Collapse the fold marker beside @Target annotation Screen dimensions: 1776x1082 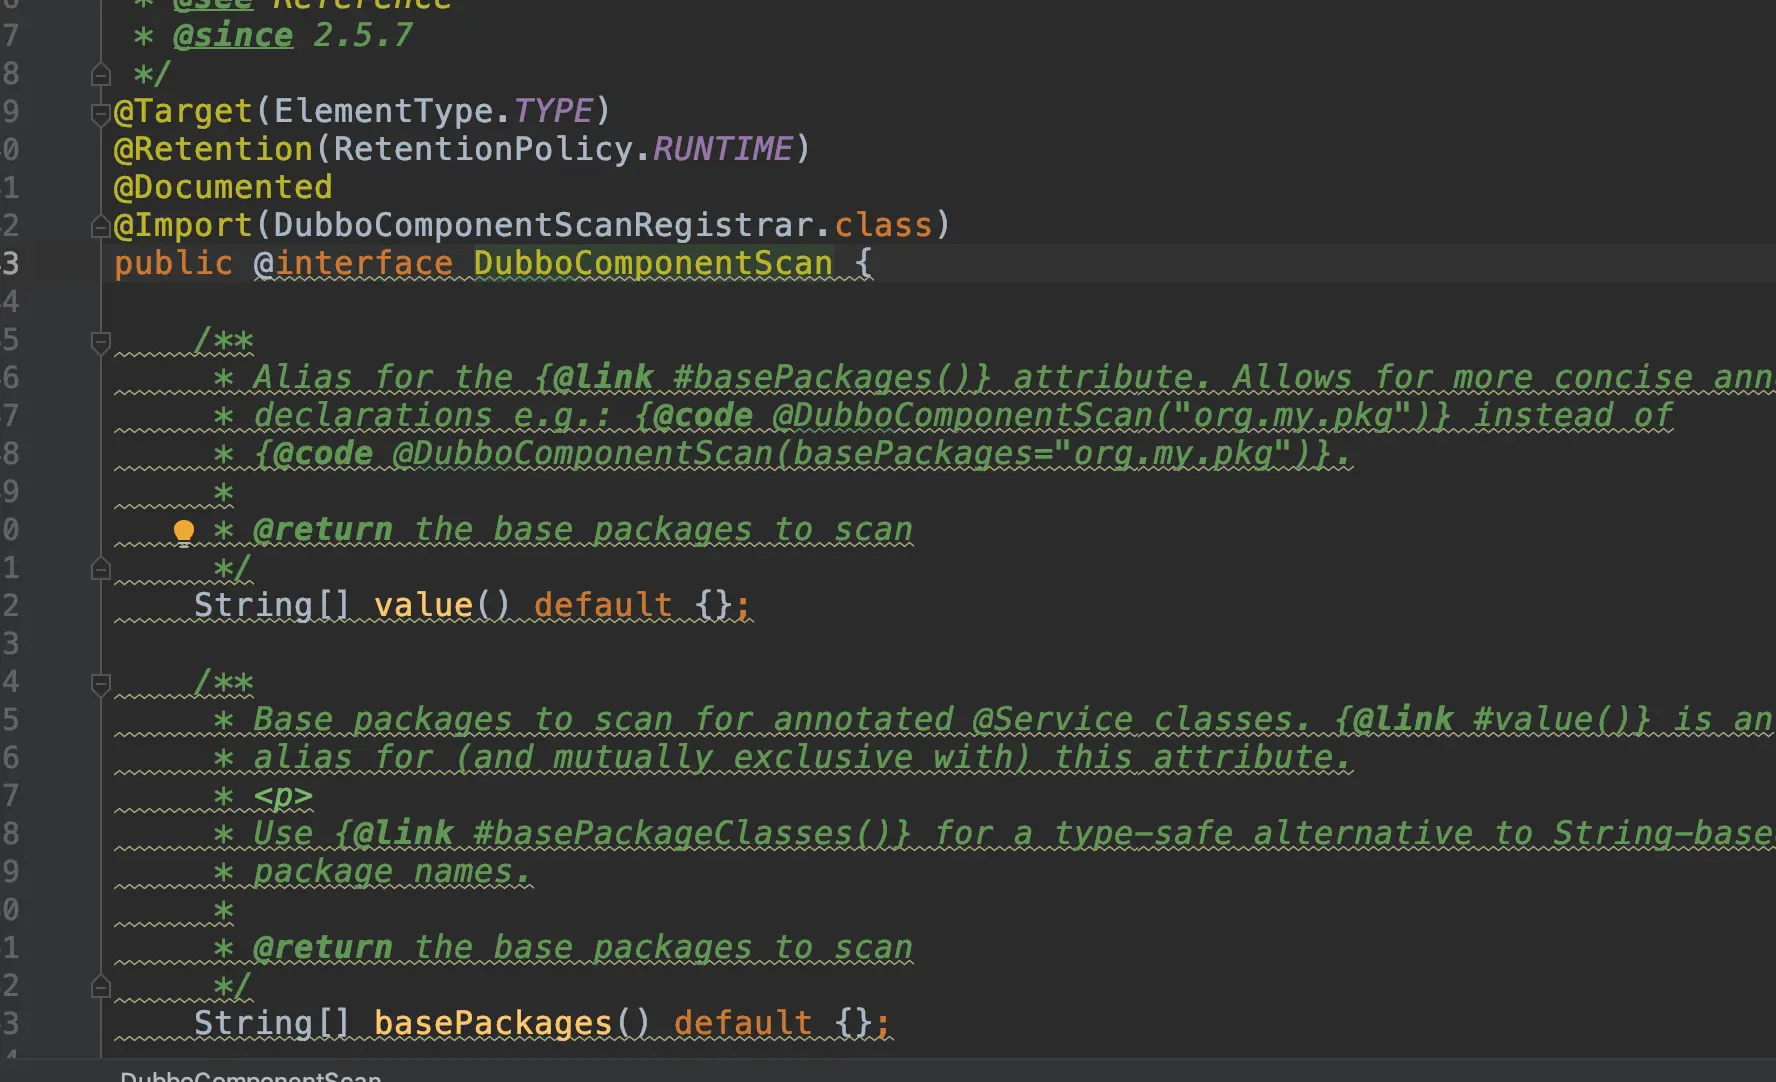[x=100, y=113]
